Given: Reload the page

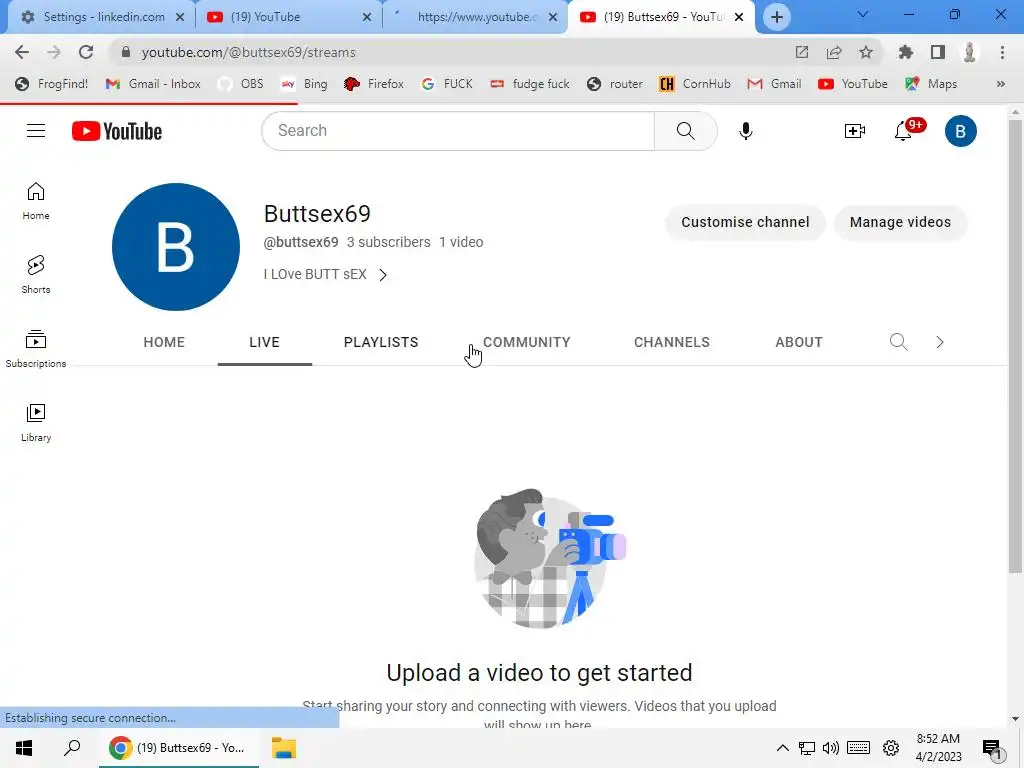Looking at the screenshot, I should click(86, 52).
